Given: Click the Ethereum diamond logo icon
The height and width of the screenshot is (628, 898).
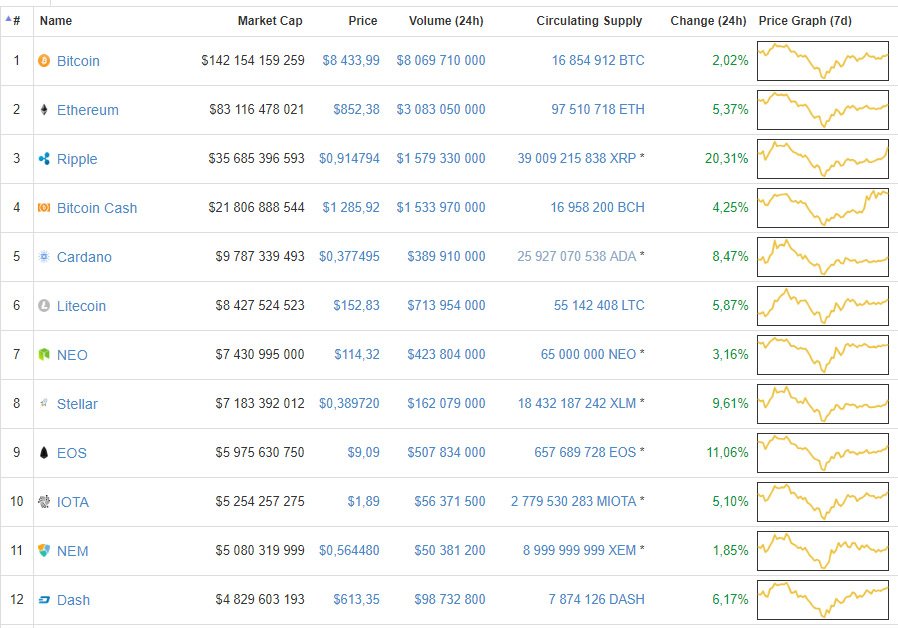Looking at the screenshot, I should [44, 109].
